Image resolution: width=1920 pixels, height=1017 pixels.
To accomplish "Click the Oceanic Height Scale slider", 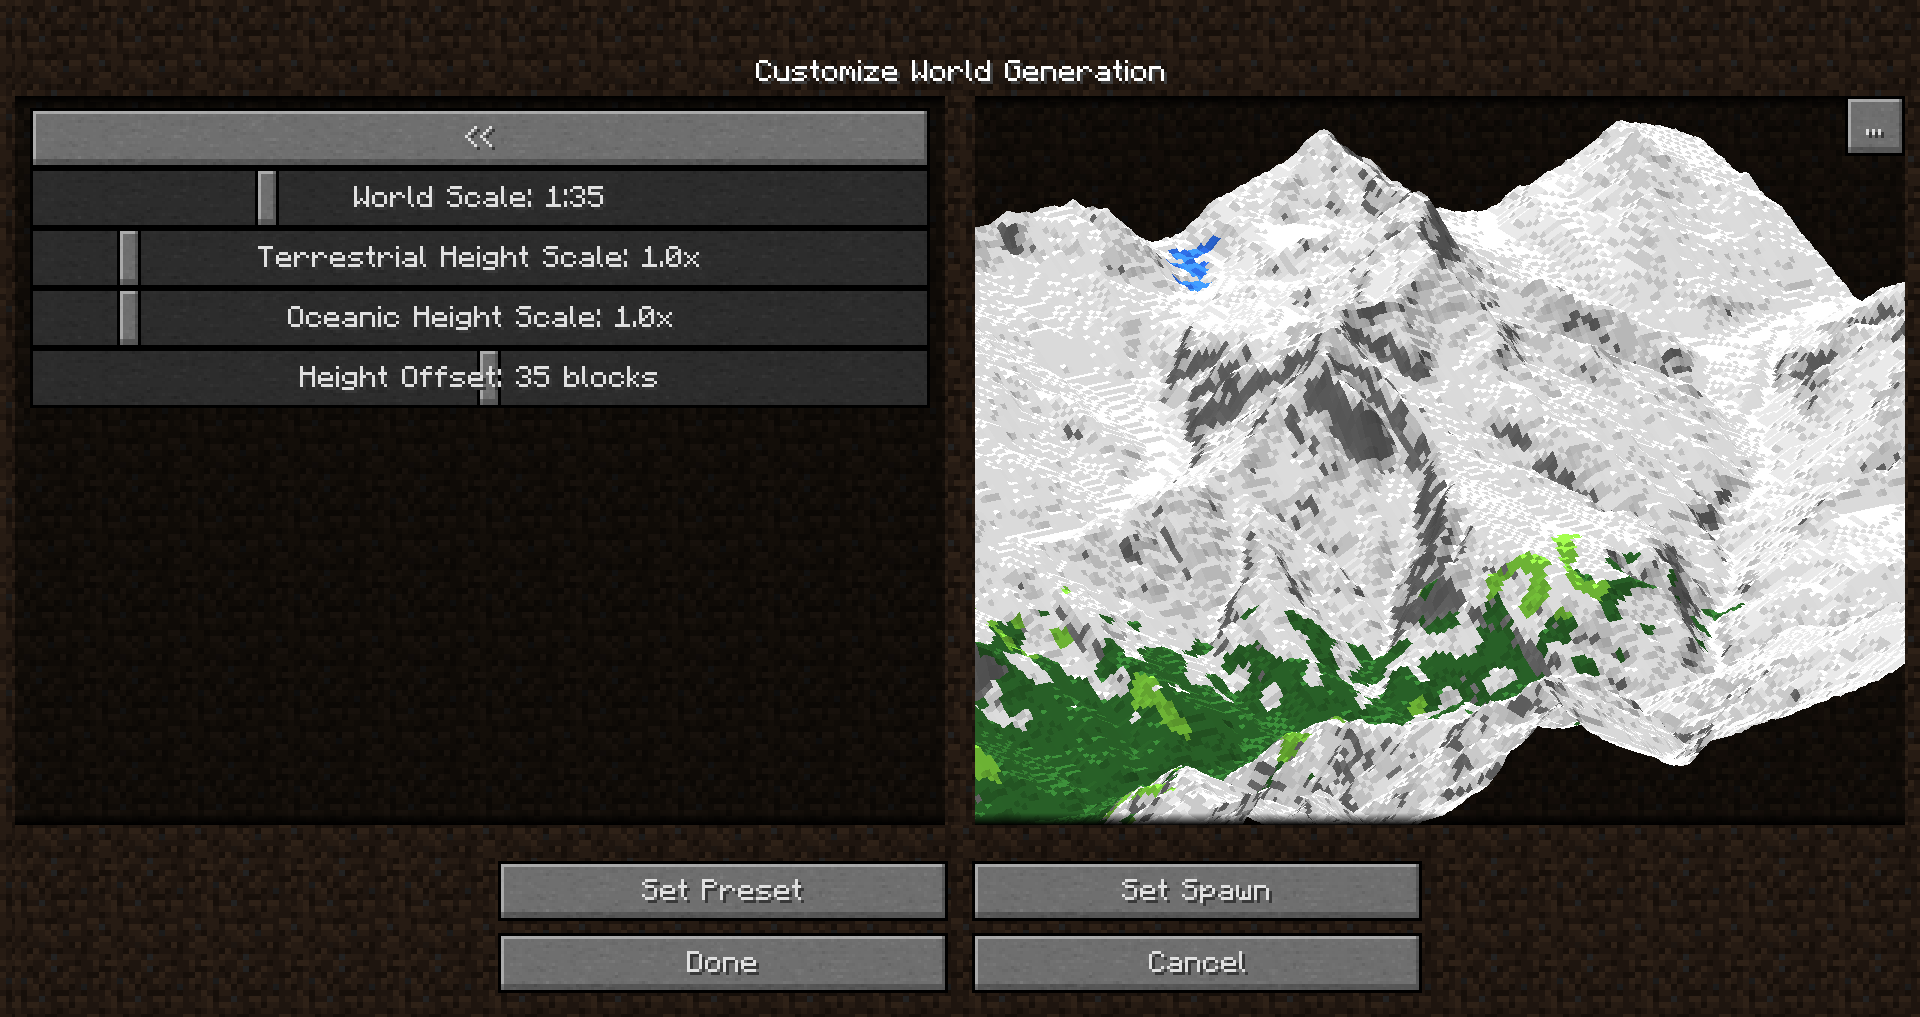I will pos(480,317).
